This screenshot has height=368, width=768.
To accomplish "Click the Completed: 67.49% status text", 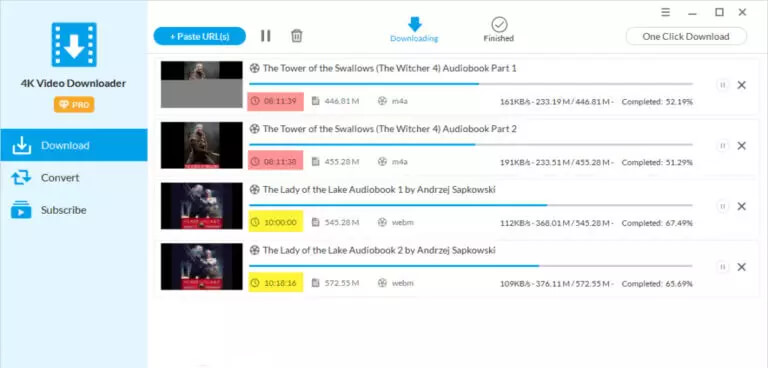I will 657,223.
